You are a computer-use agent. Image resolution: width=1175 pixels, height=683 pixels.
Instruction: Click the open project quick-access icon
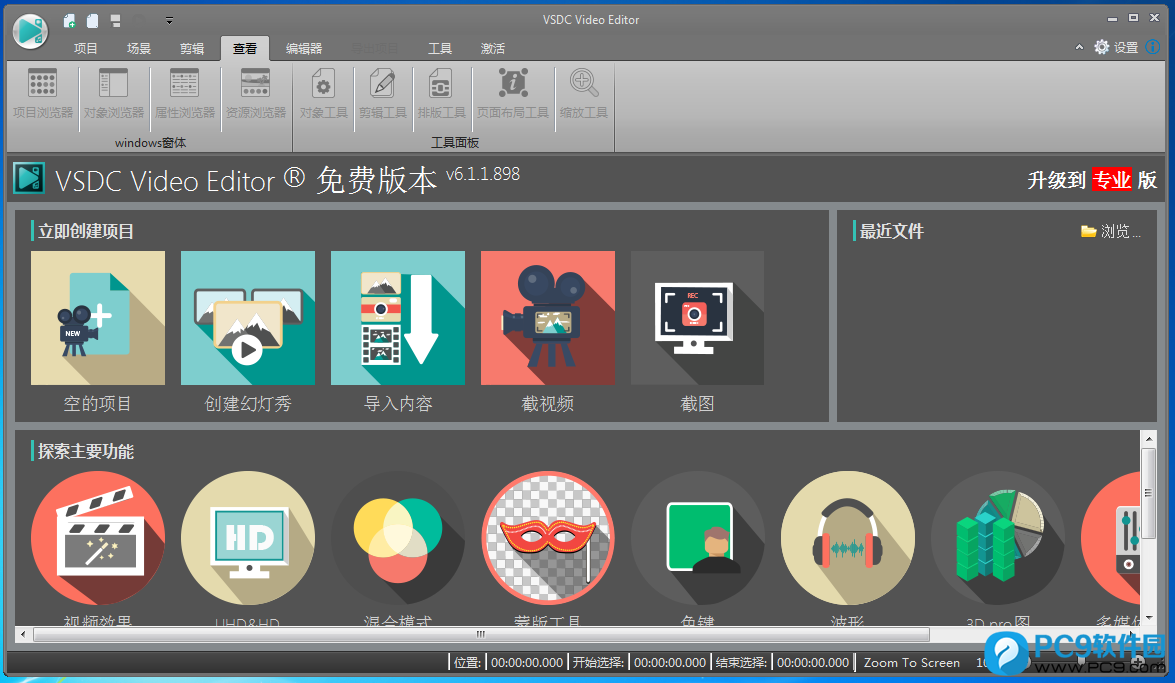pyautogui.click(x=92, y=21)
